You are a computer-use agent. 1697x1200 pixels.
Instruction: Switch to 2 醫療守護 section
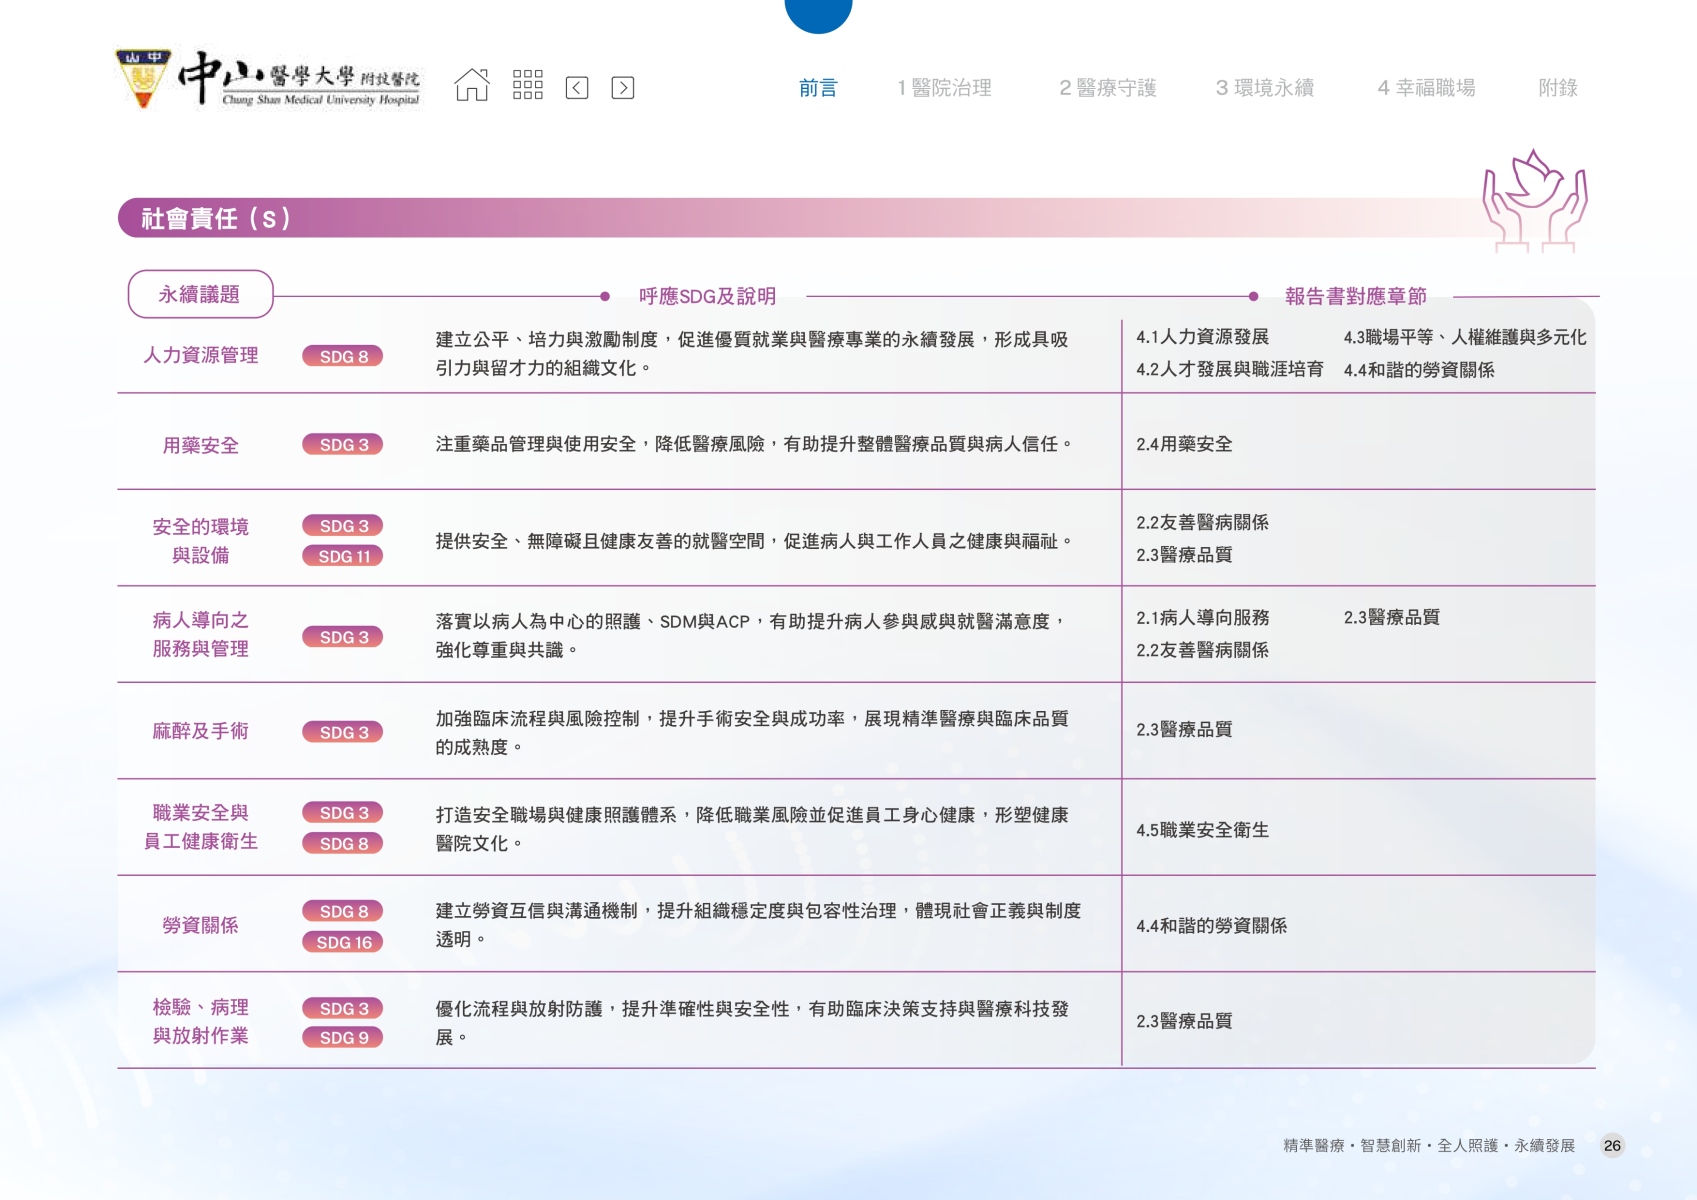[x=1107, y=88]
